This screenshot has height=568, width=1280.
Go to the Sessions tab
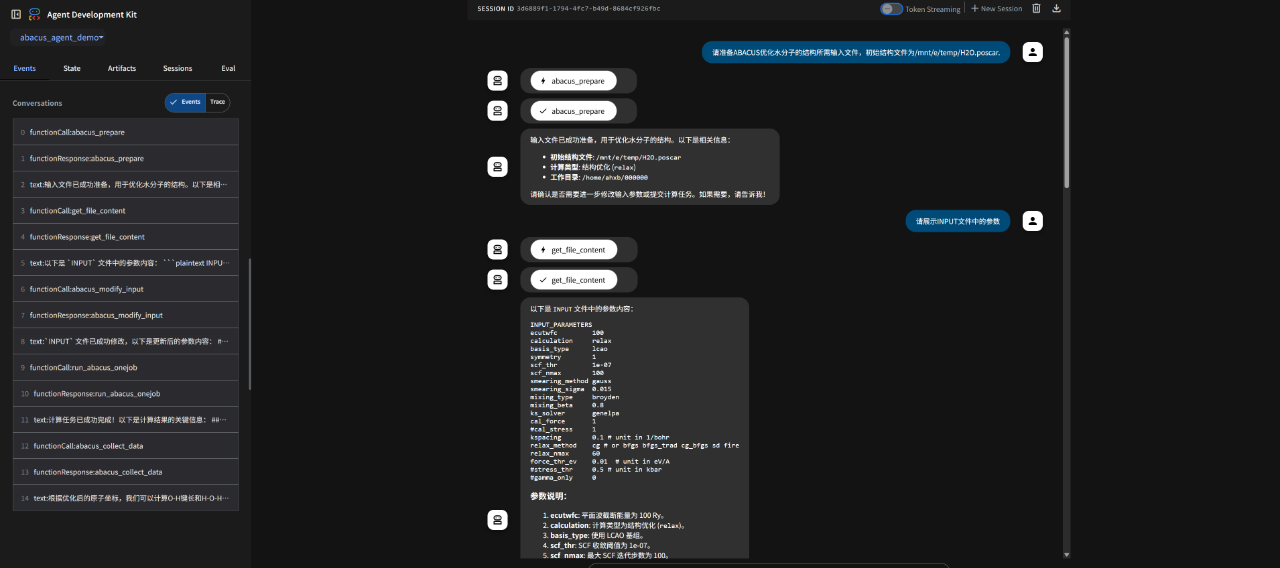point(178,68)
